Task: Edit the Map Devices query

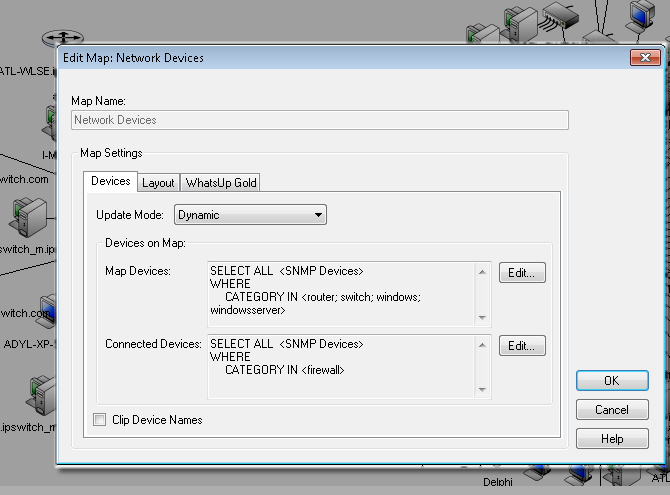Action: [522, 273]
